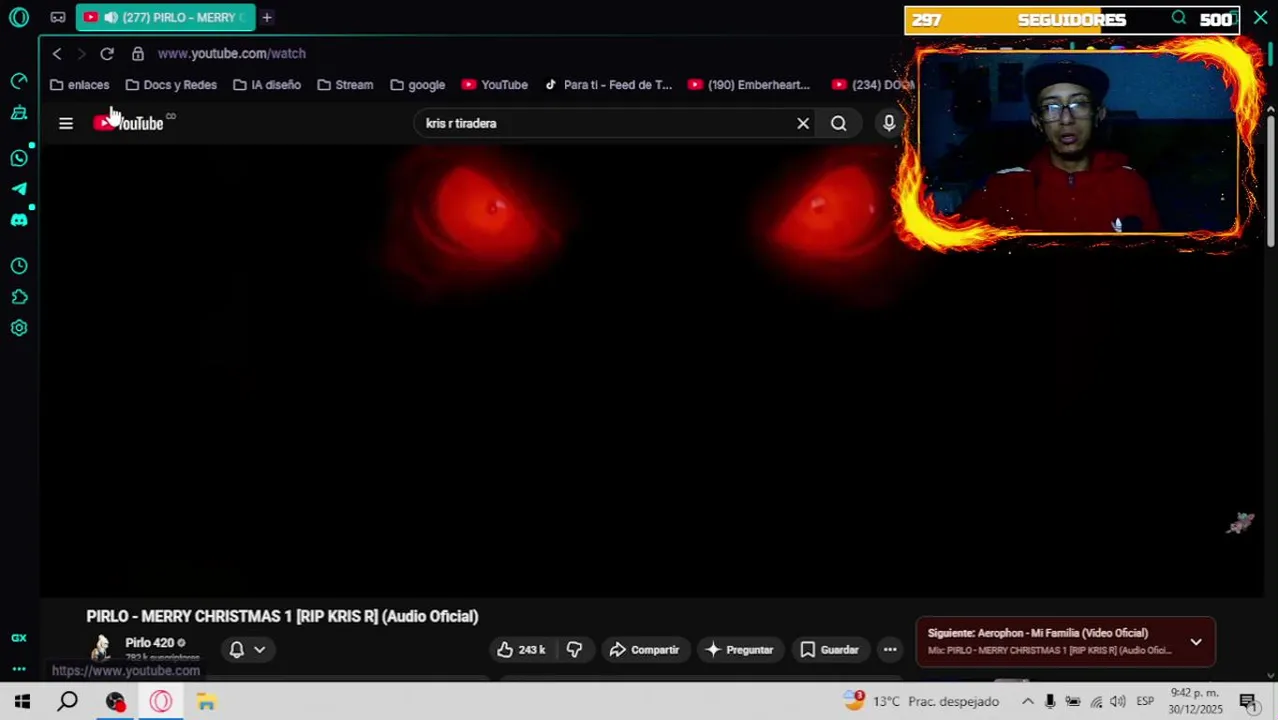Click the Compartir share button
The image size is (1278, 720).
point(645,650)
